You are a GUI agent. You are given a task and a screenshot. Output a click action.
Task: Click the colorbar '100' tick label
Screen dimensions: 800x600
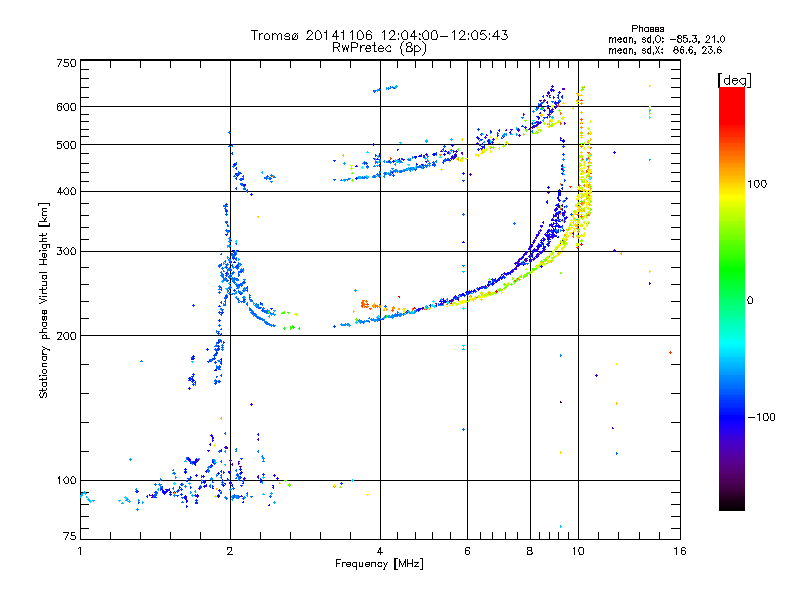tap(757, 184)
